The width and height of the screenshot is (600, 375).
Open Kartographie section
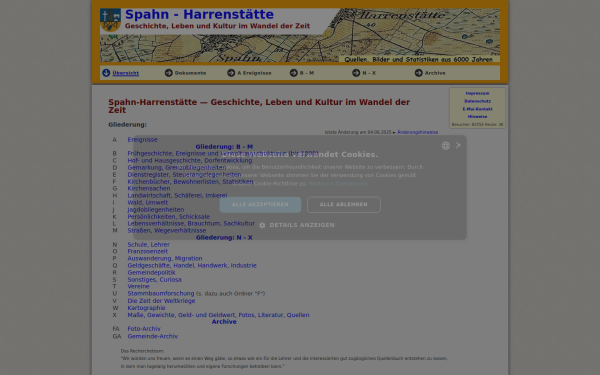tap(146, 308)
